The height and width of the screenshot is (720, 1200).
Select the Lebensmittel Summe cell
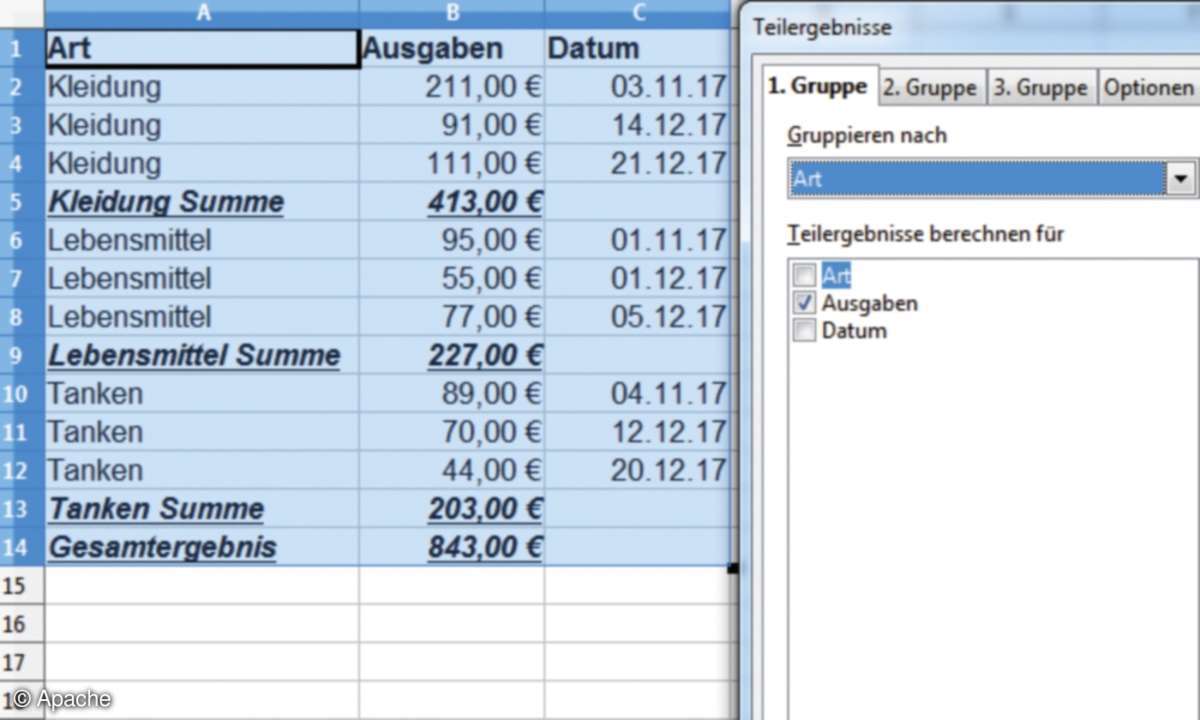202,355
